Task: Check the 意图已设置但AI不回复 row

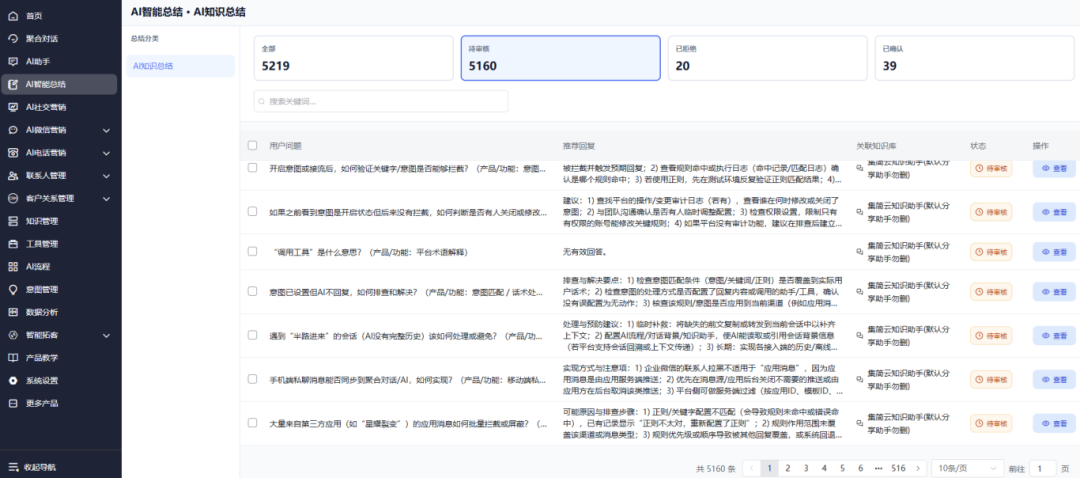Action: coord(253,291)
